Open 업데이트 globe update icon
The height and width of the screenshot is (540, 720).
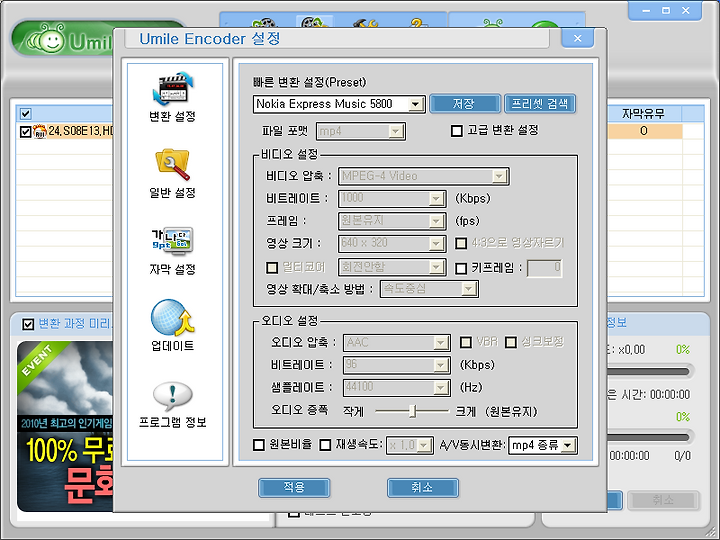pos(173,317)
